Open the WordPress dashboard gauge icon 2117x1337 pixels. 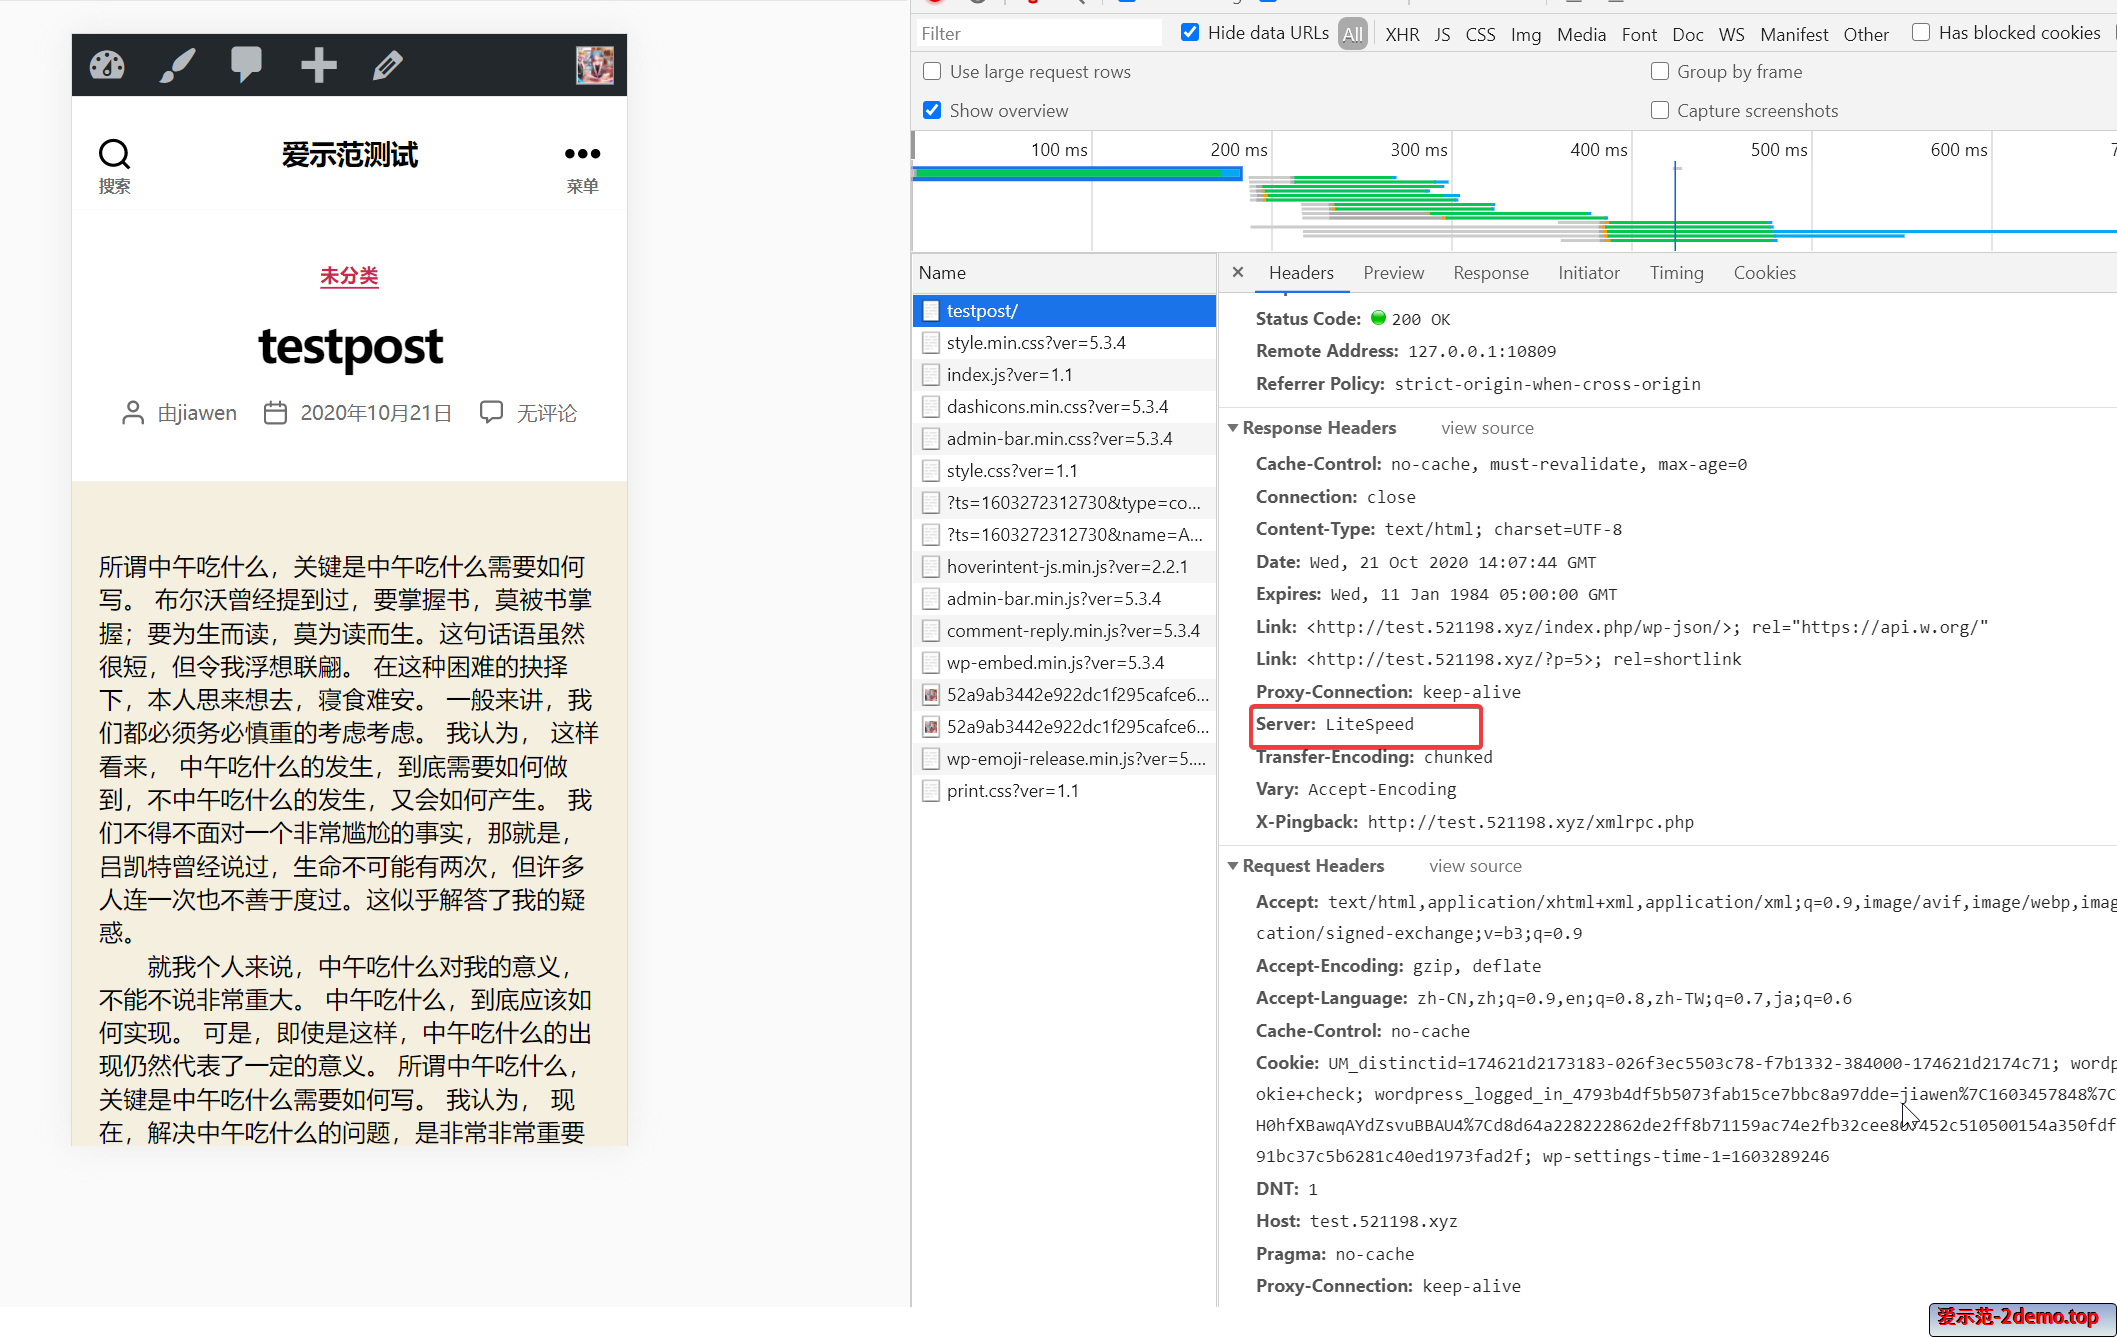click(x=107, y=65)
